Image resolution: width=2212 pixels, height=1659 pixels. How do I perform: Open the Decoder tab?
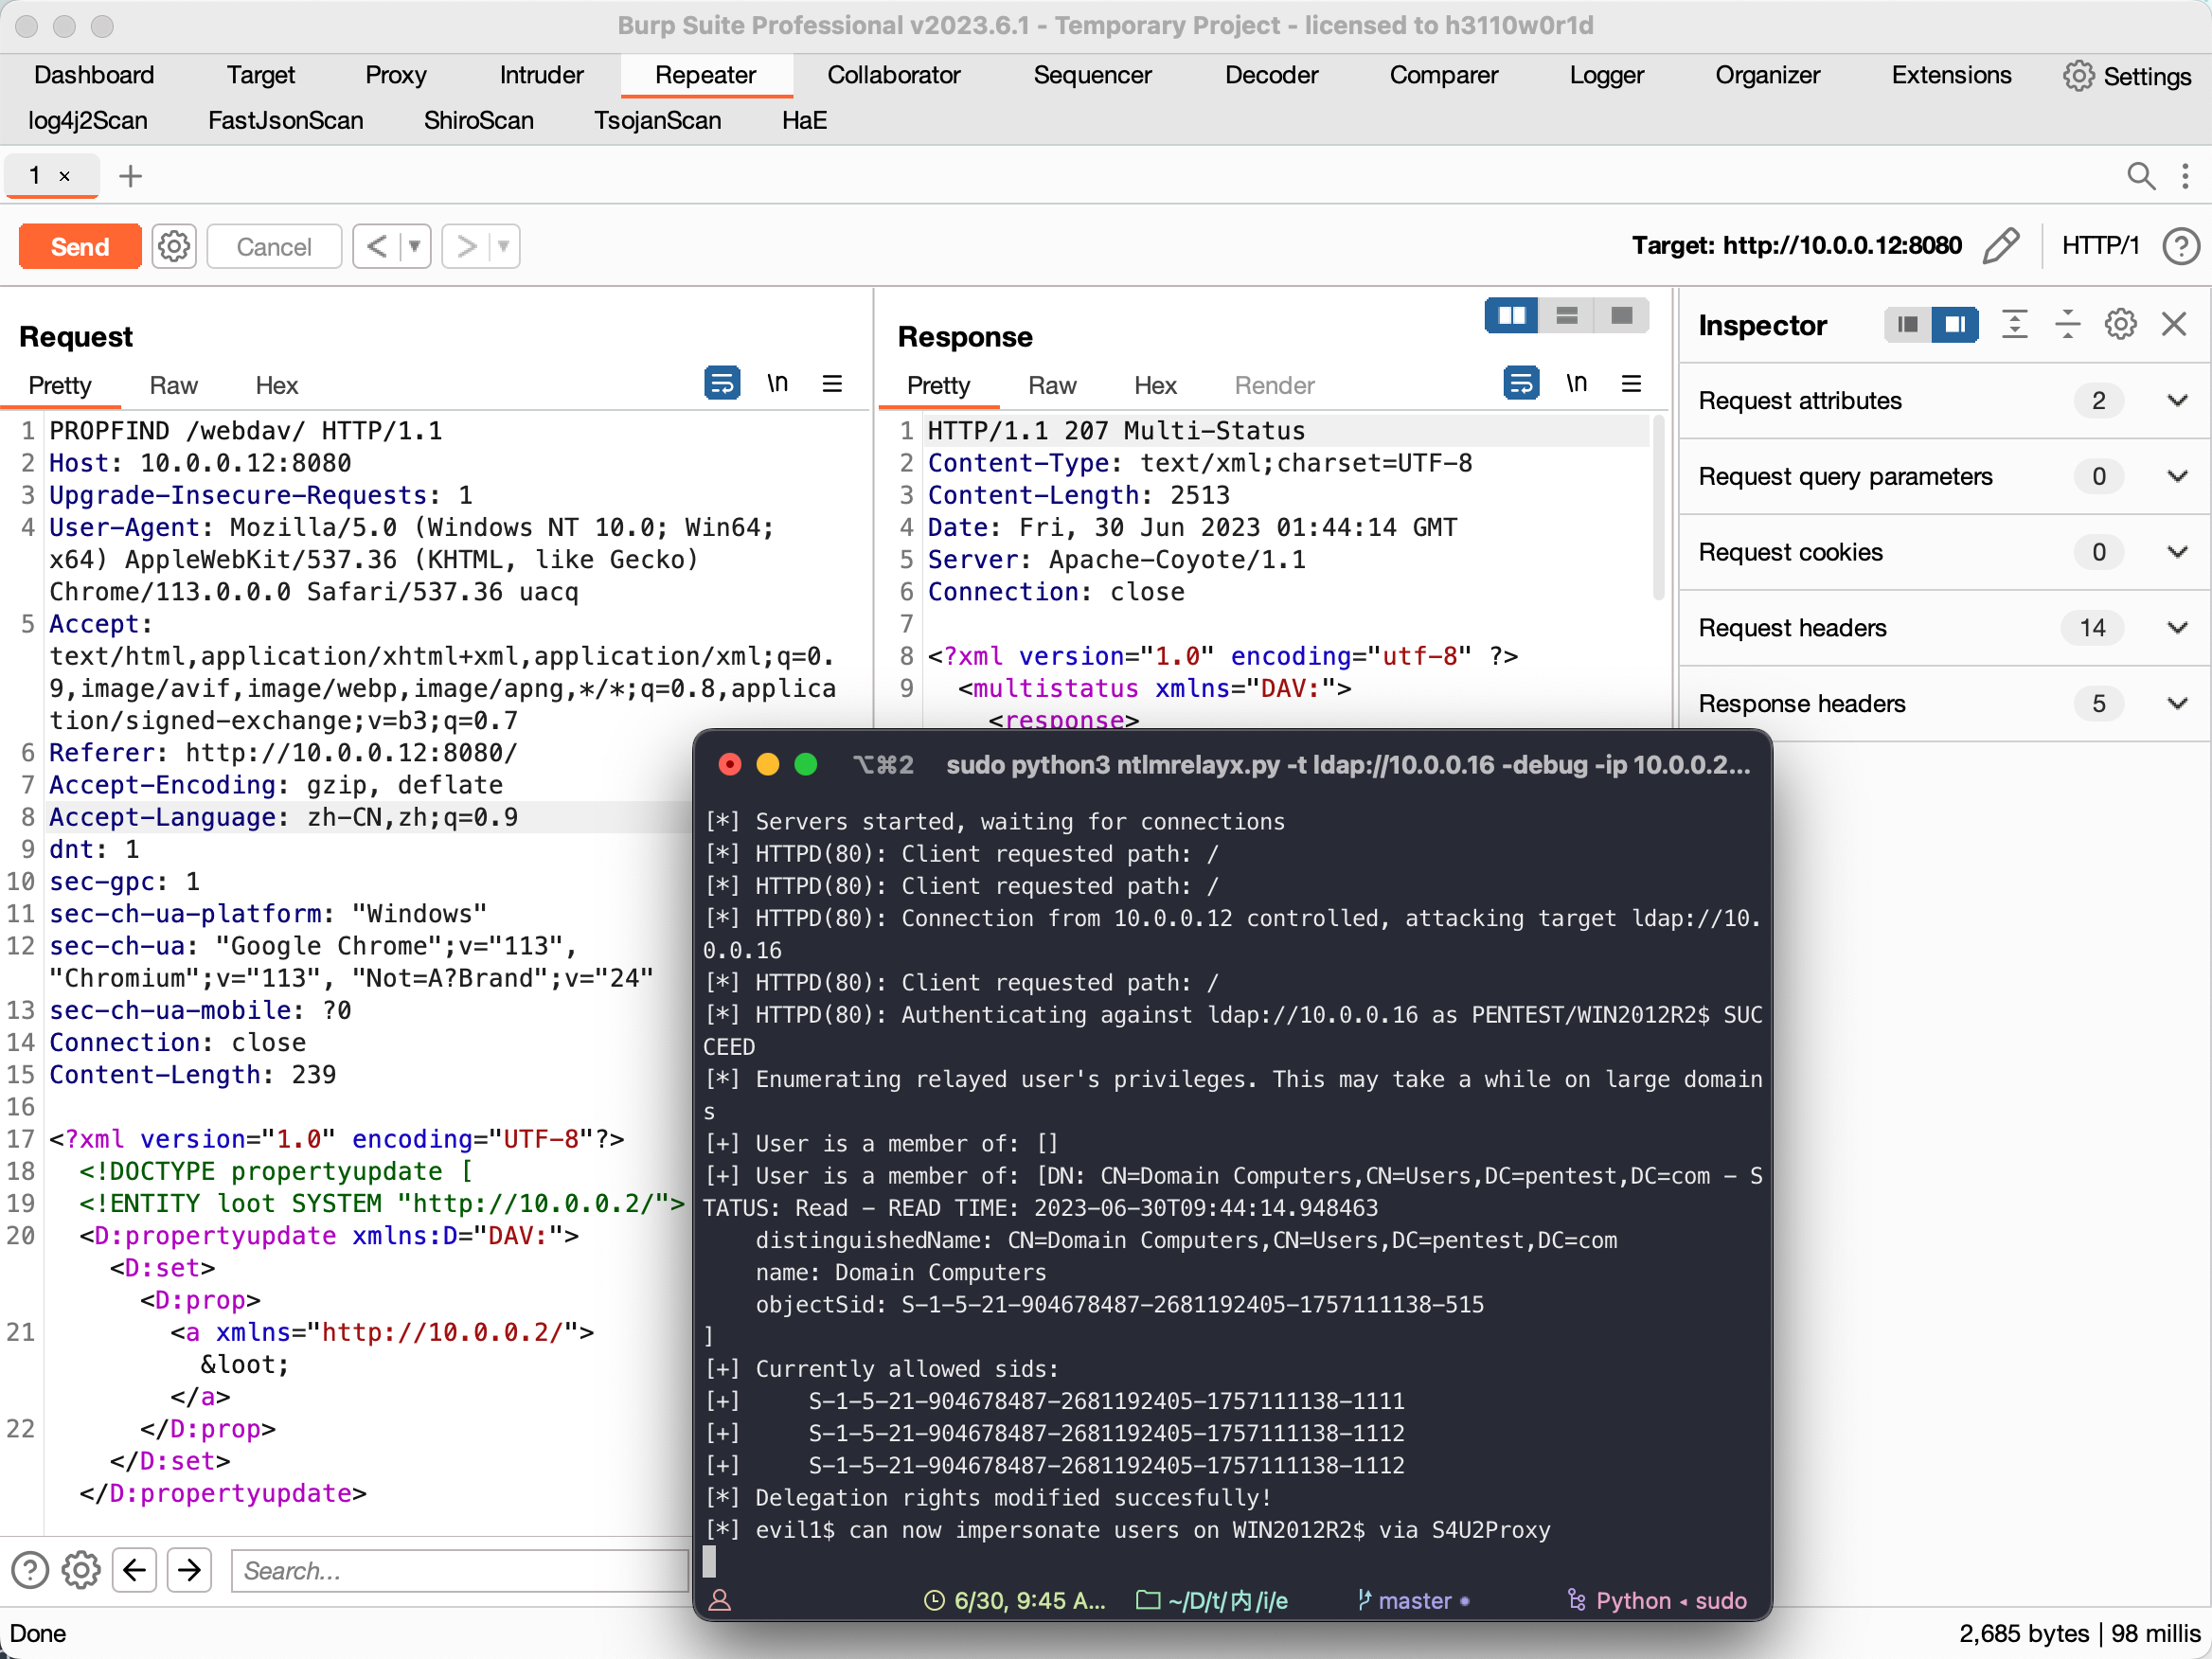point(1271,75)
